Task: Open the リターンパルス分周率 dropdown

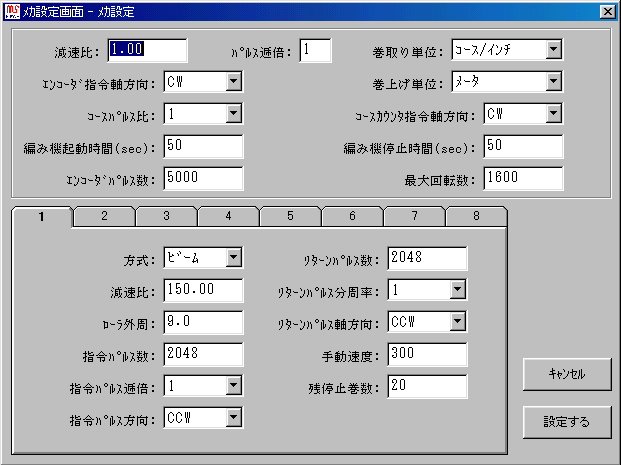Action: [x=457, y=290]
